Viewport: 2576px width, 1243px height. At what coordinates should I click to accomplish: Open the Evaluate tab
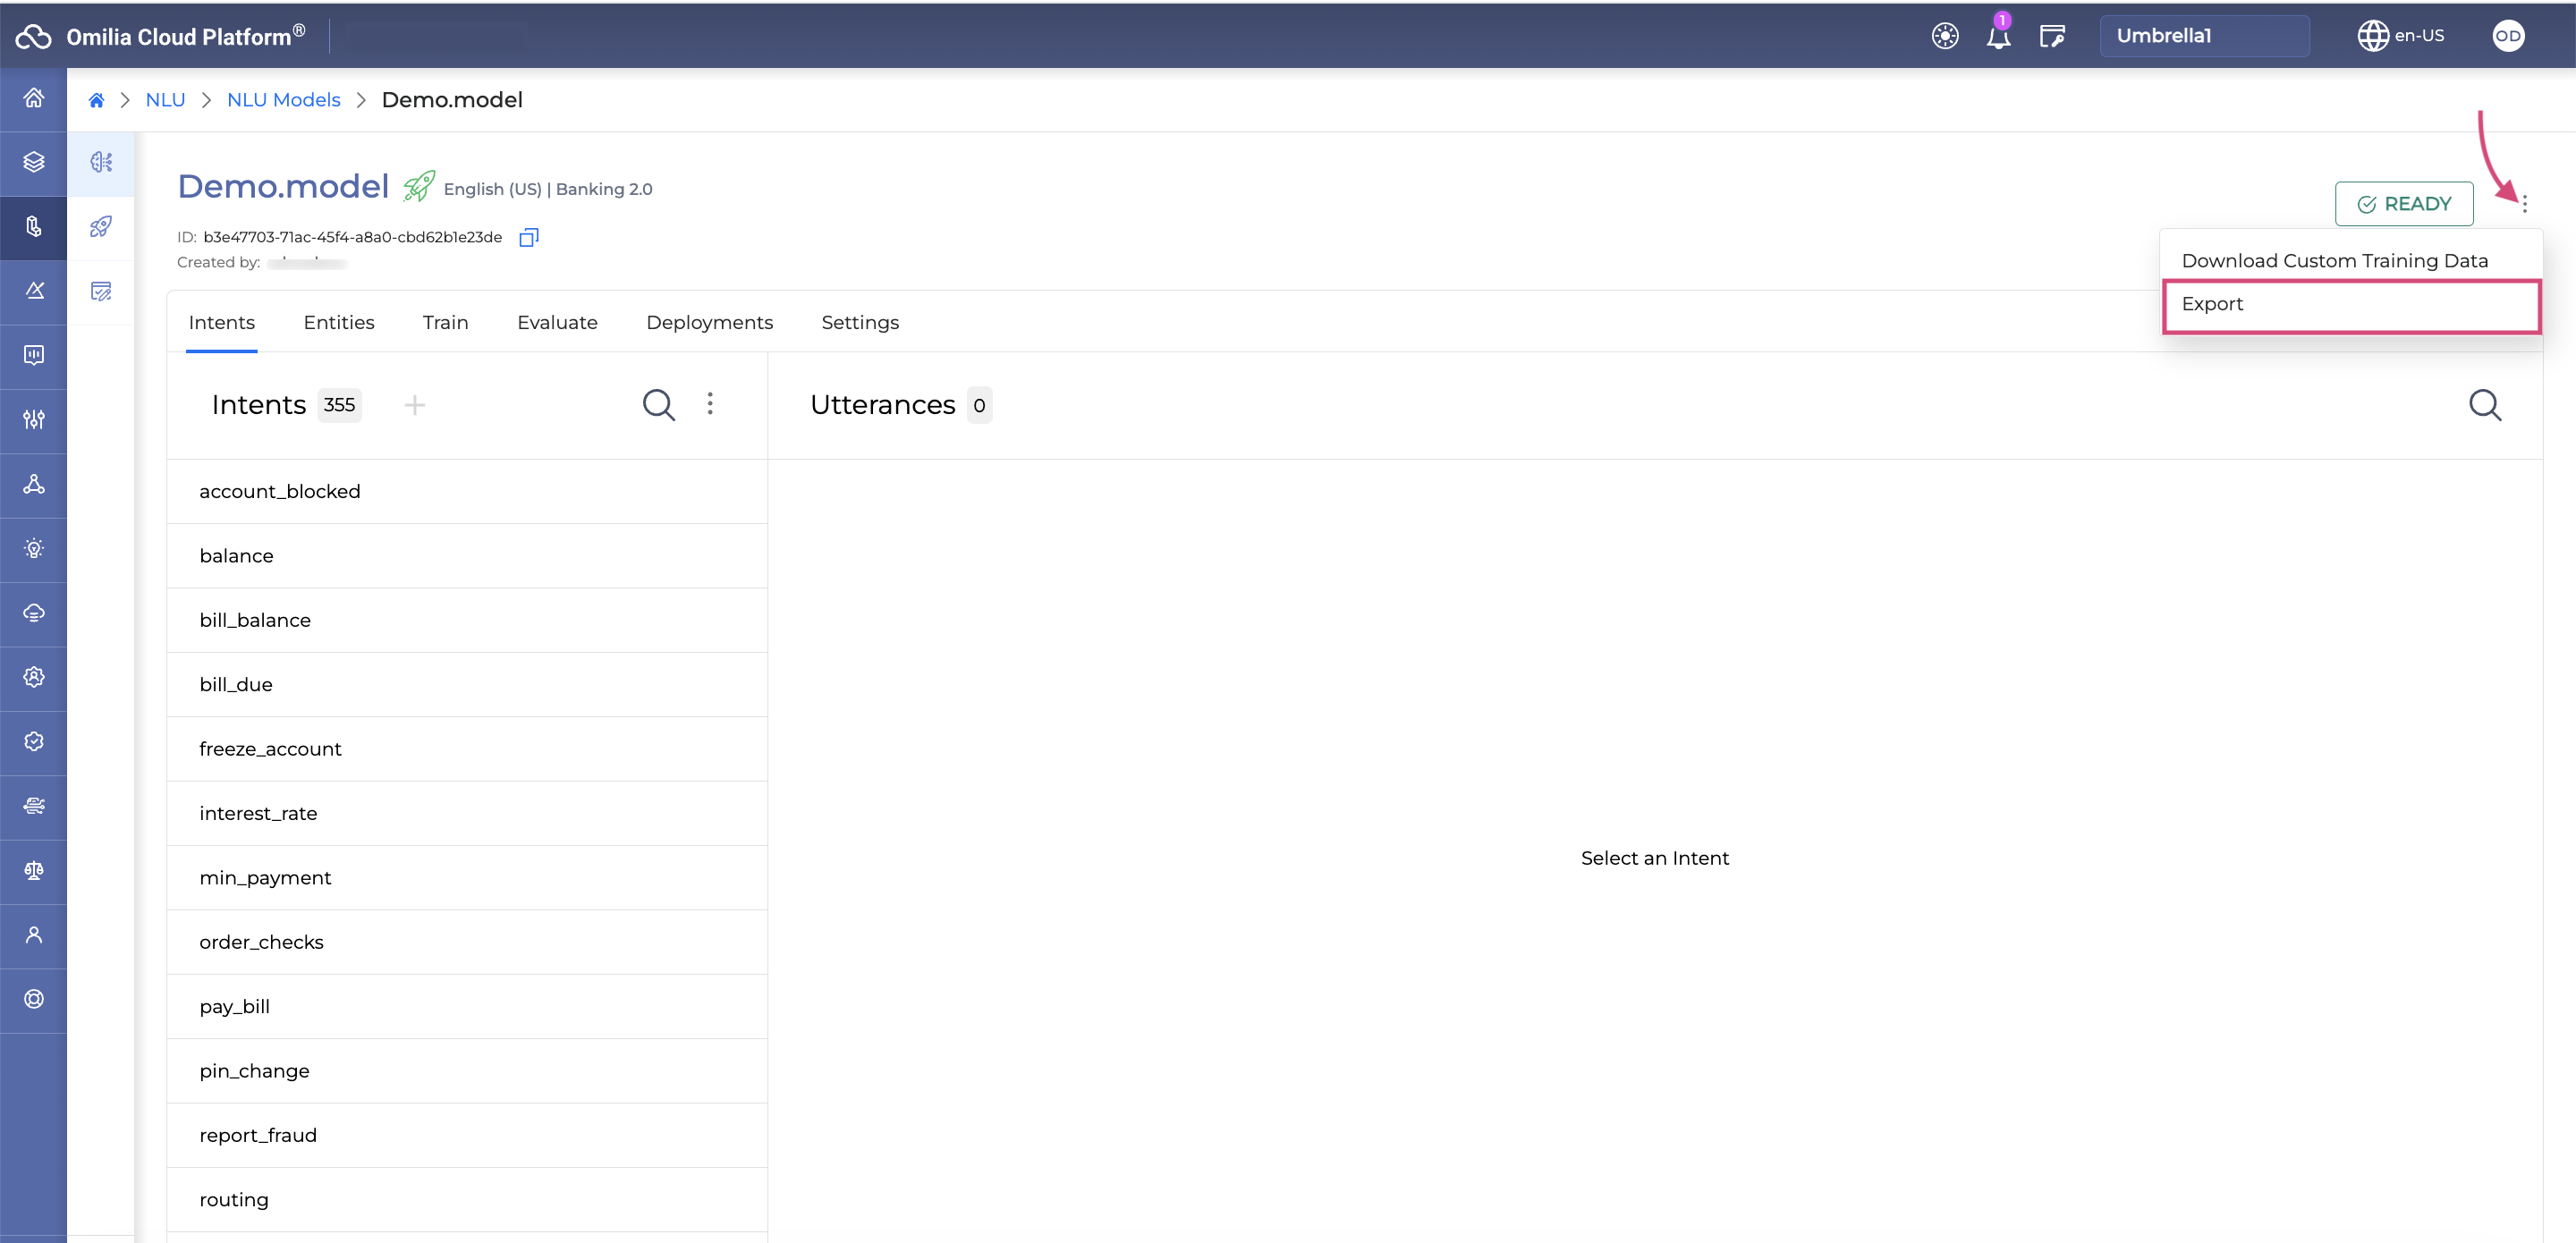557,322
